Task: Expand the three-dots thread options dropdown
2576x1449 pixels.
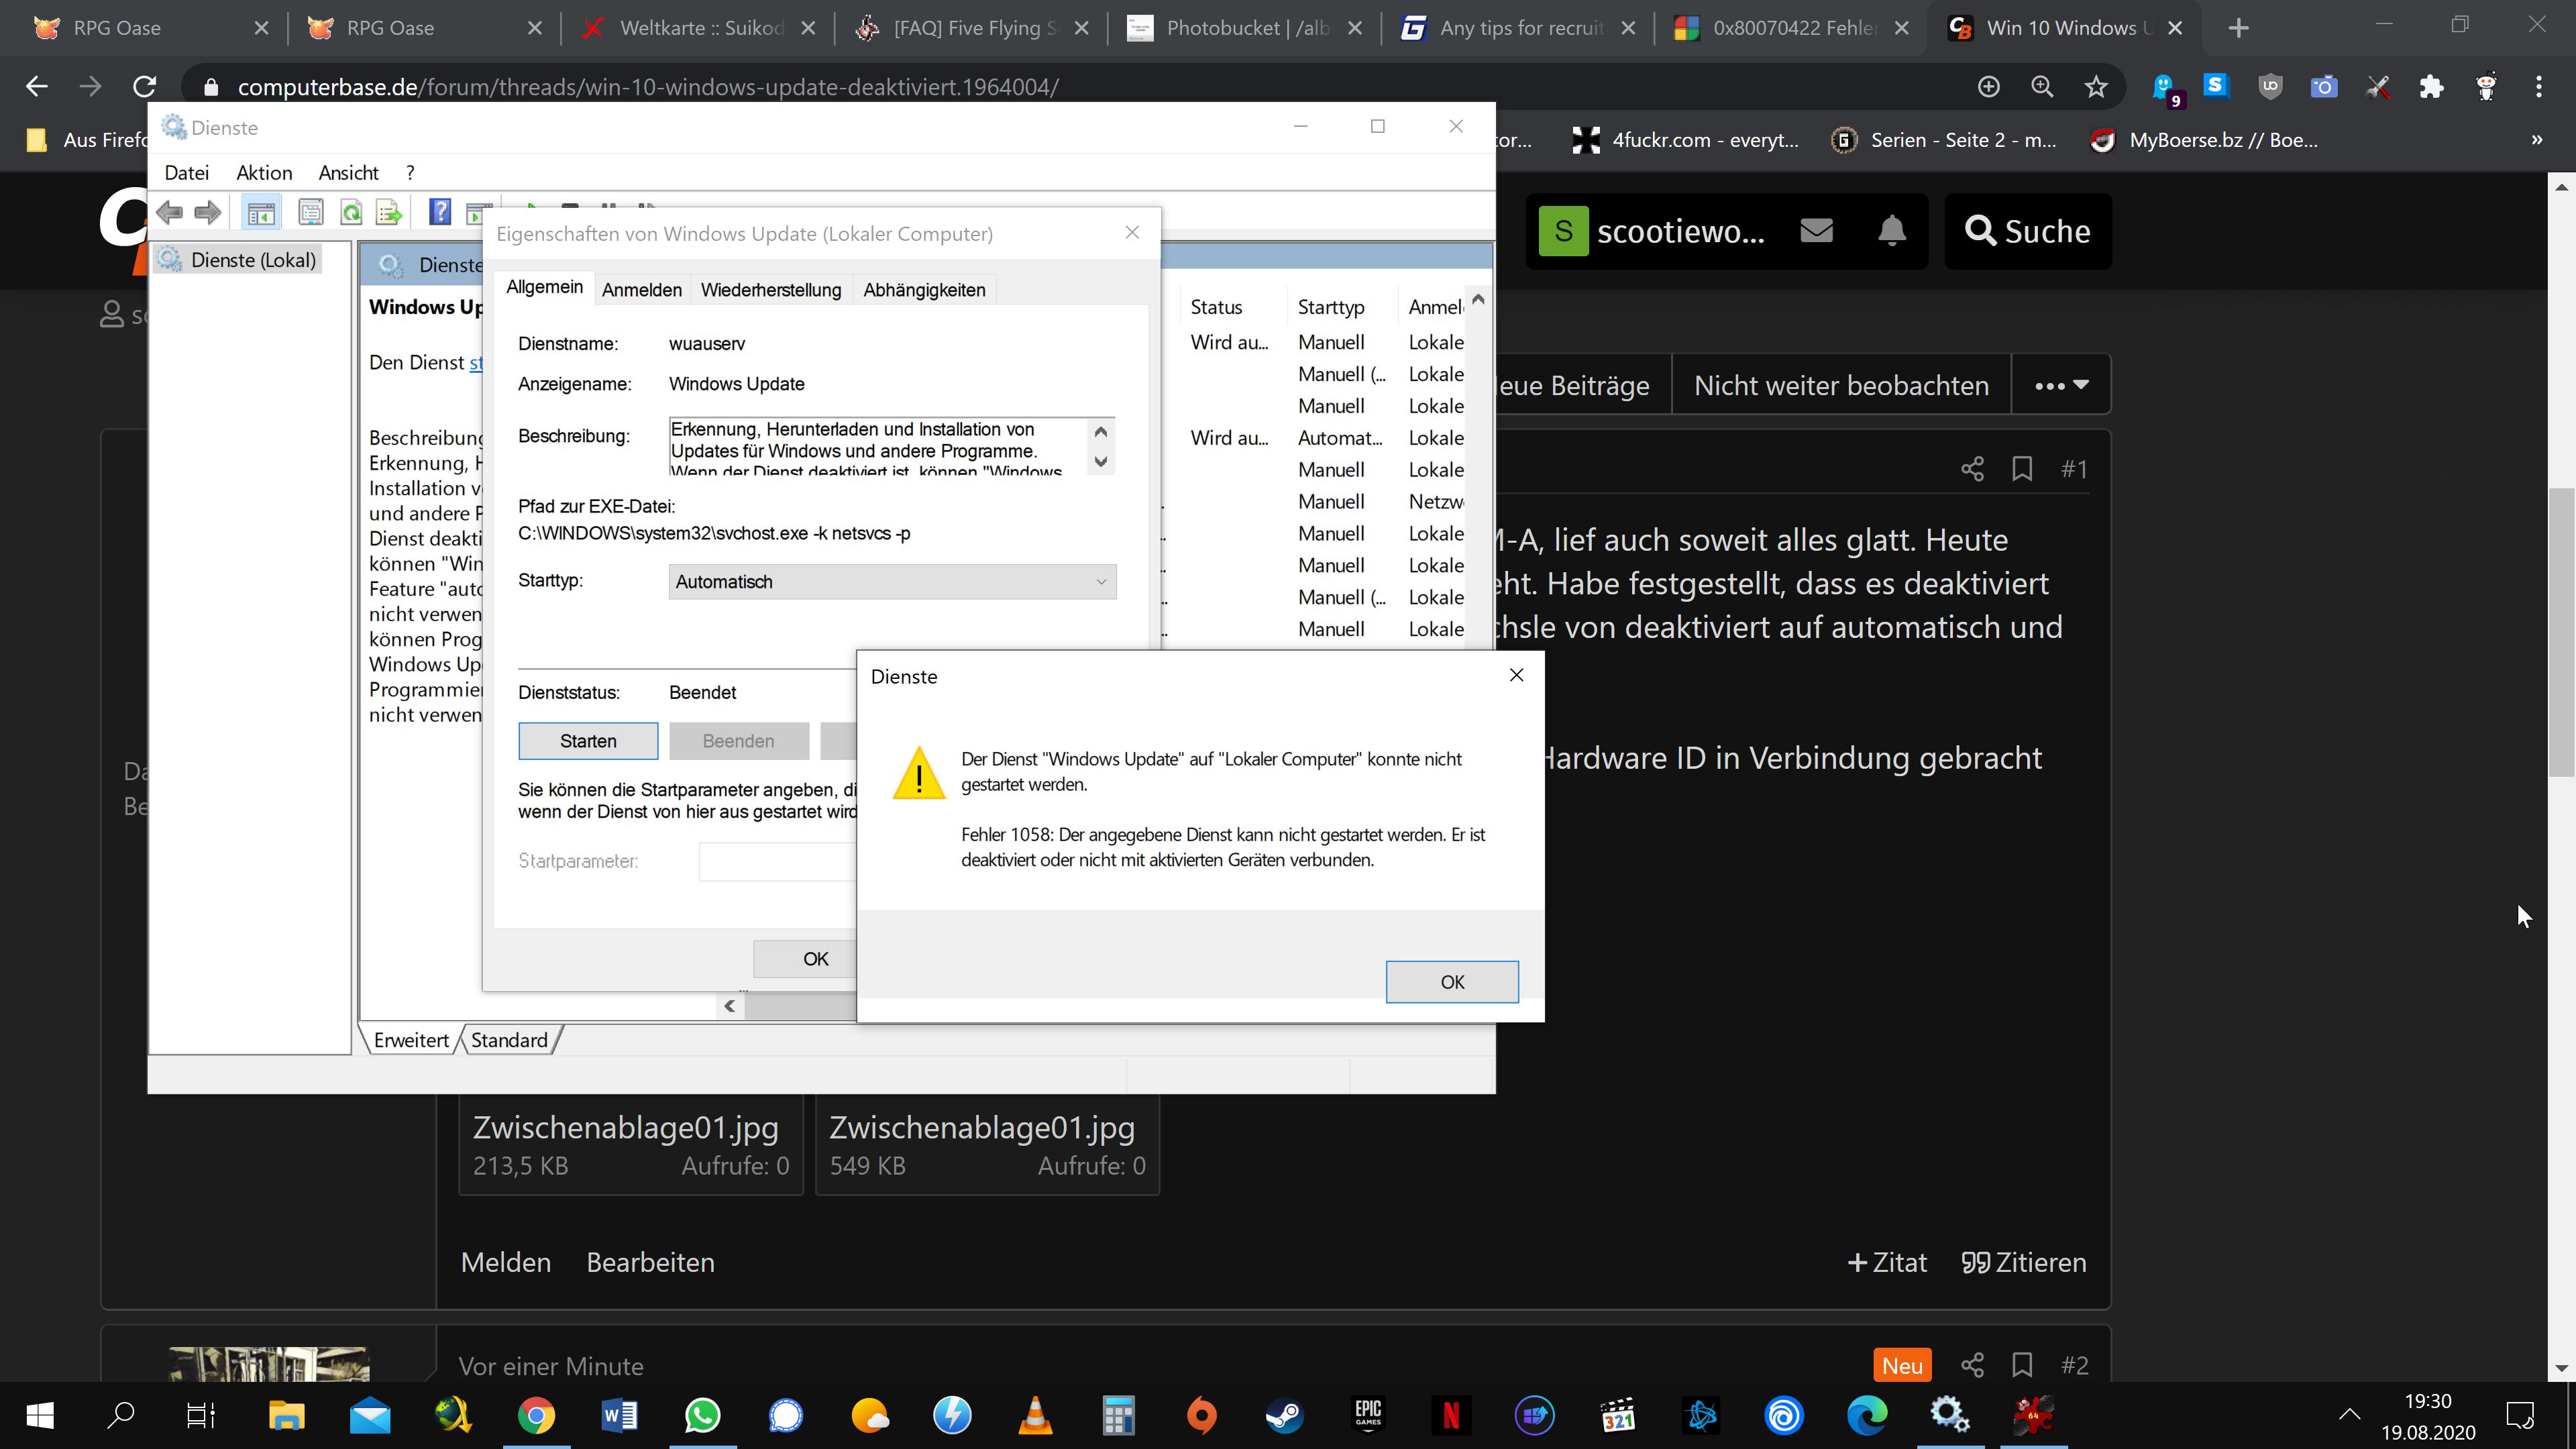Action: point(2061,385)
